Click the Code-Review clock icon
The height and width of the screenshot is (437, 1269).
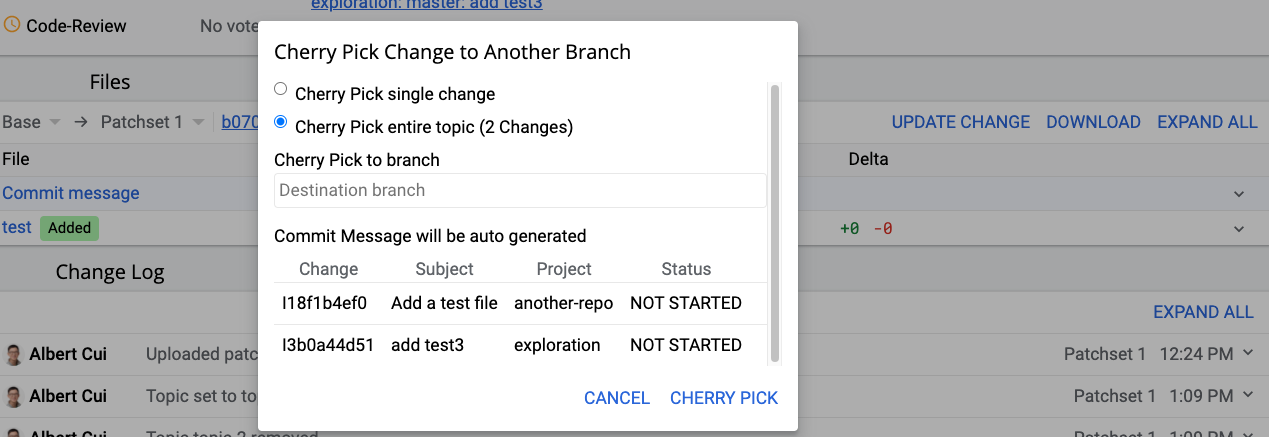click(12, 25)
